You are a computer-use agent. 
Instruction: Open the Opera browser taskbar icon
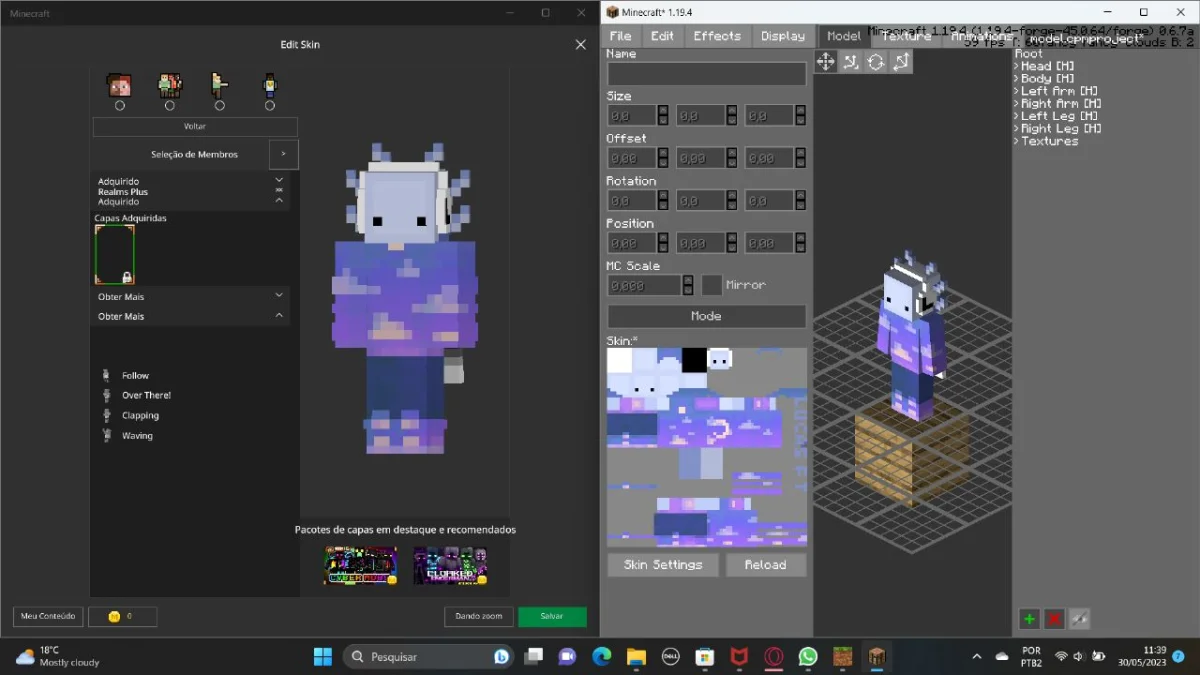point(774,656)
